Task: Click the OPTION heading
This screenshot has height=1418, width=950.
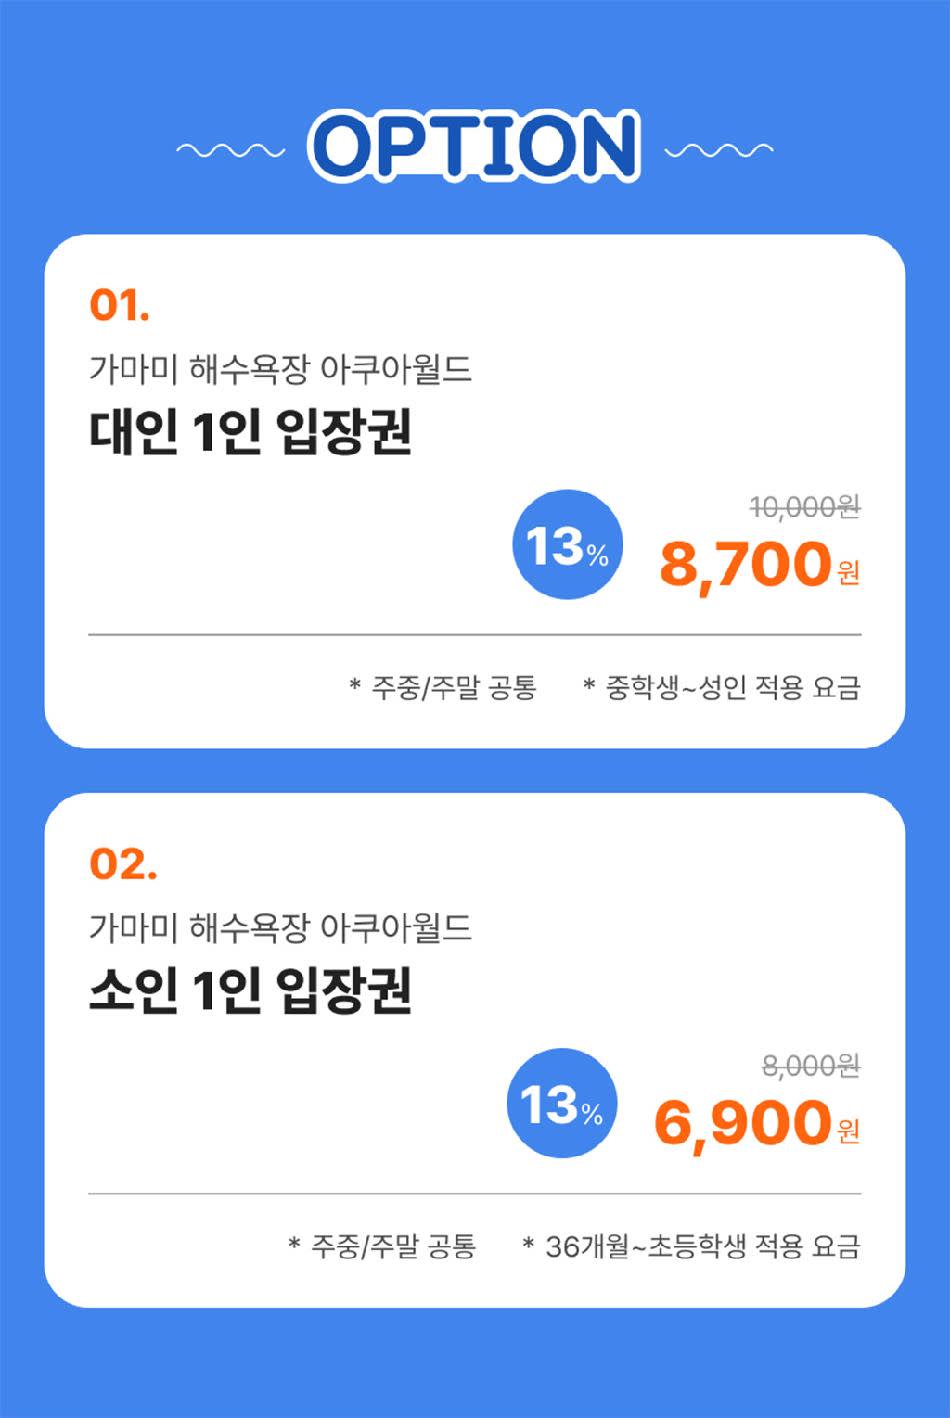Action: click(x=474, y=147)
